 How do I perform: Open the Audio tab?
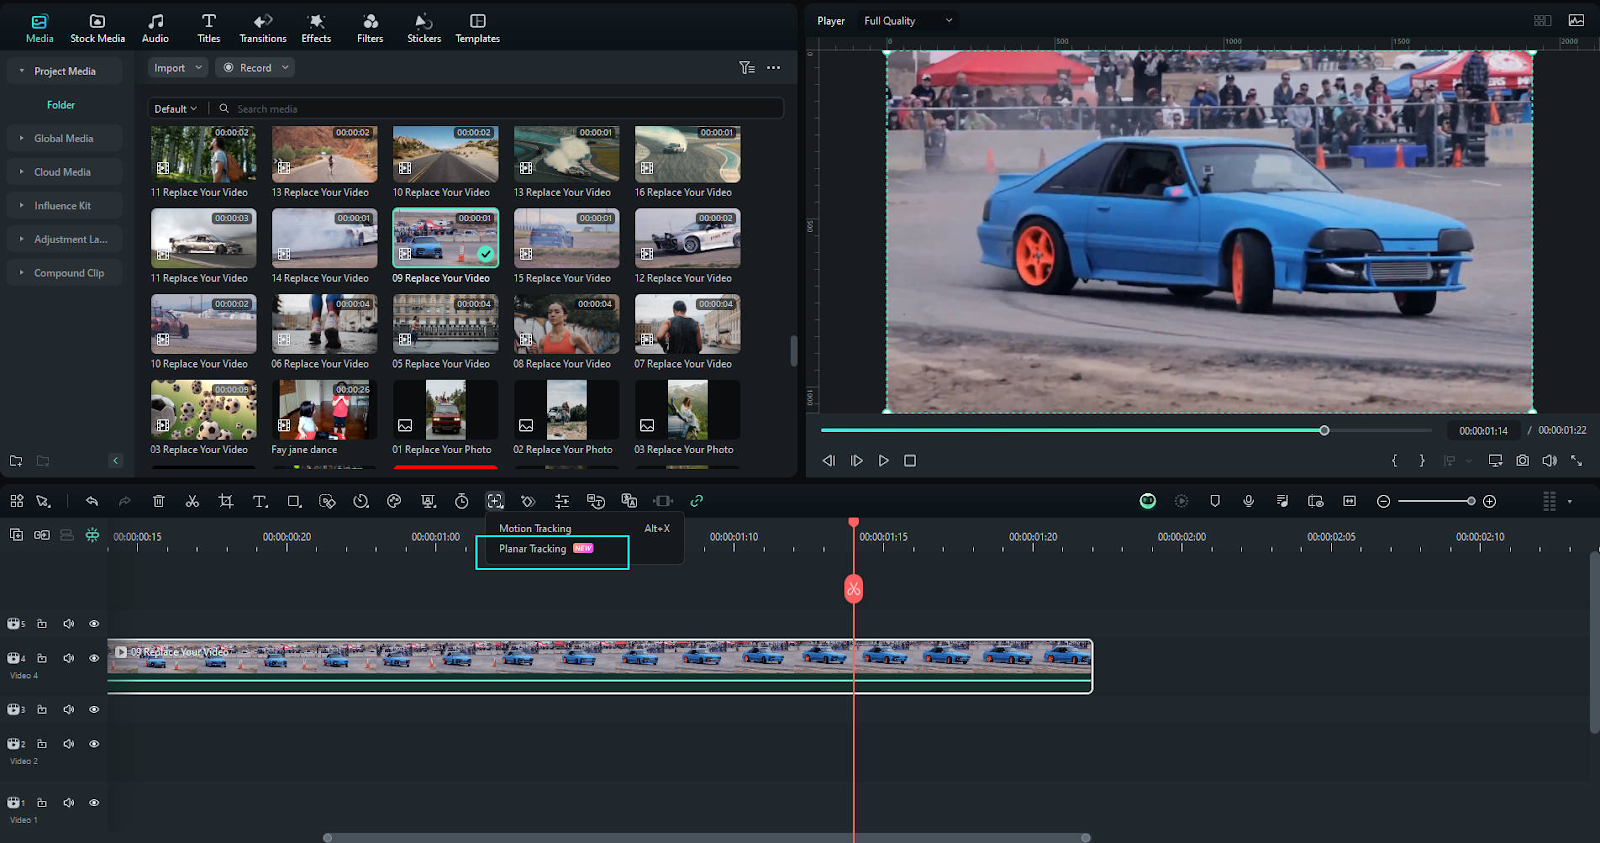click(x=155, y=28)
